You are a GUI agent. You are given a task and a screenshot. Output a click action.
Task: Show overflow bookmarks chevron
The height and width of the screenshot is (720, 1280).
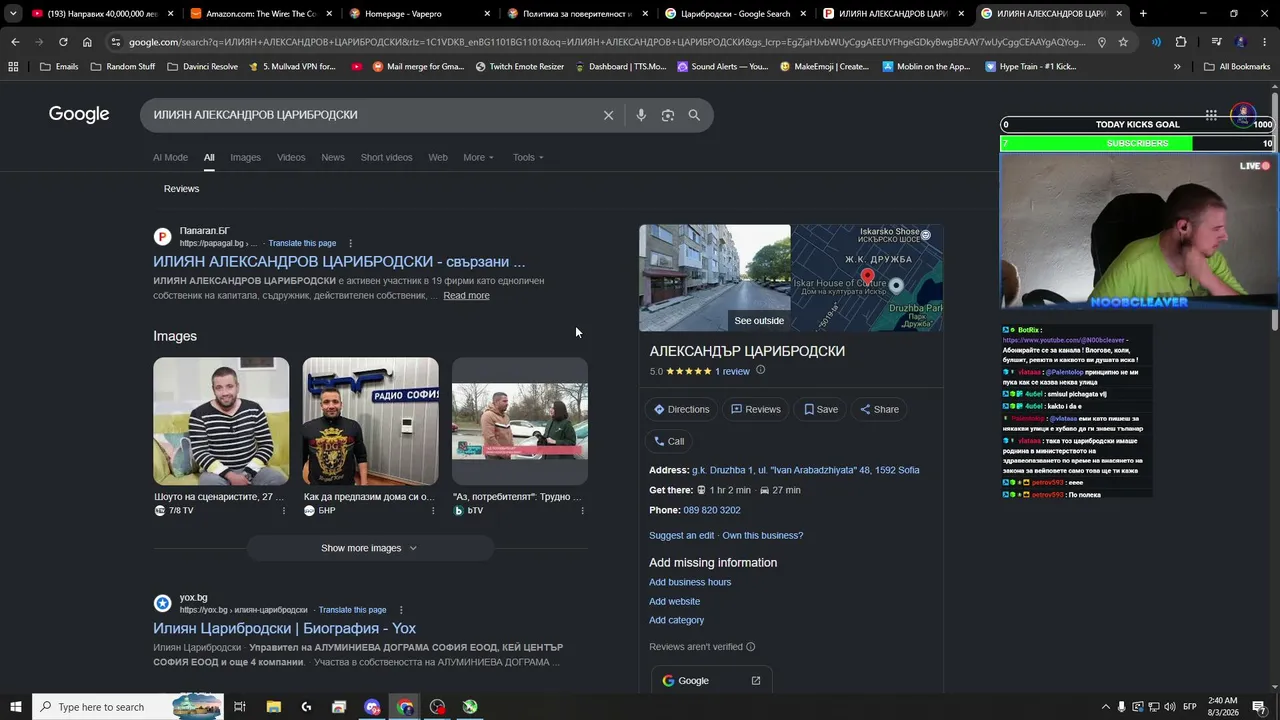pos(1177,67)
